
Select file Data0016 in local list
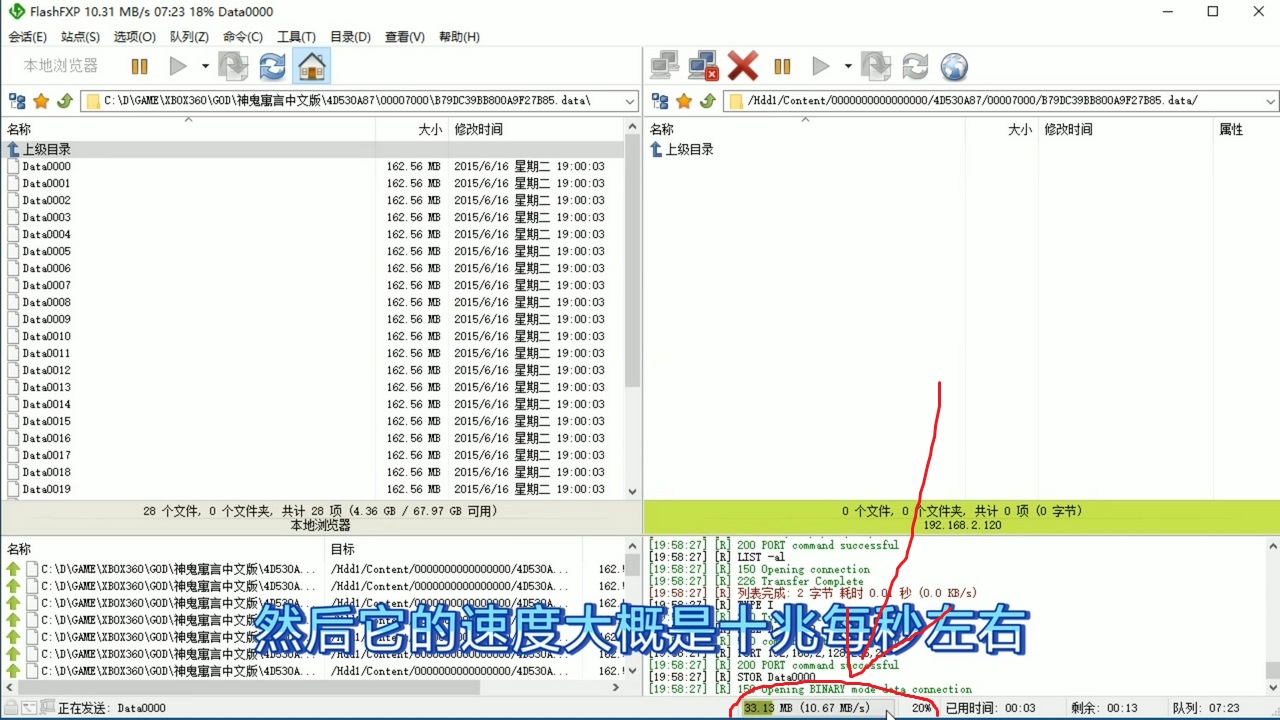click(46, 438)
